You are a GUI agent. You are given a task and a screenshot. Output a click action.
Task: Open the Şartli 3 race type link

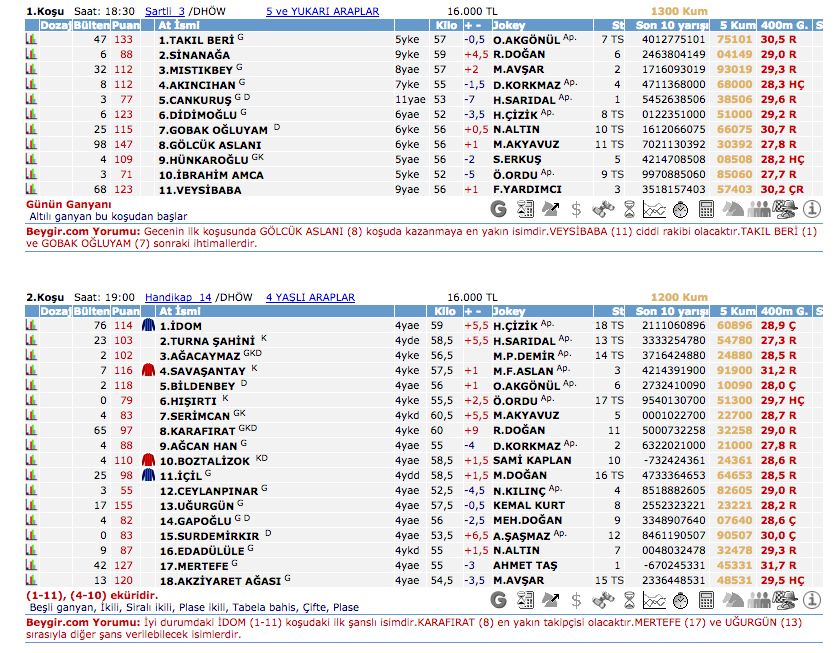click(165, 11)
